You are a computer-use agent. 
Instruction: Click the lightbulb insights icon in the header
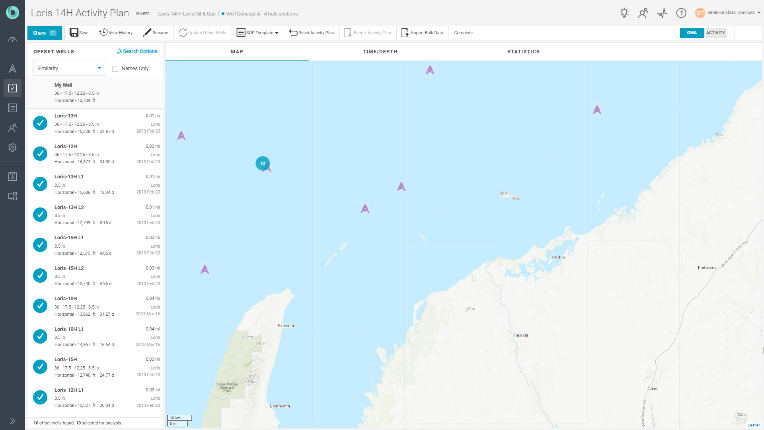(x=624, y=13)
